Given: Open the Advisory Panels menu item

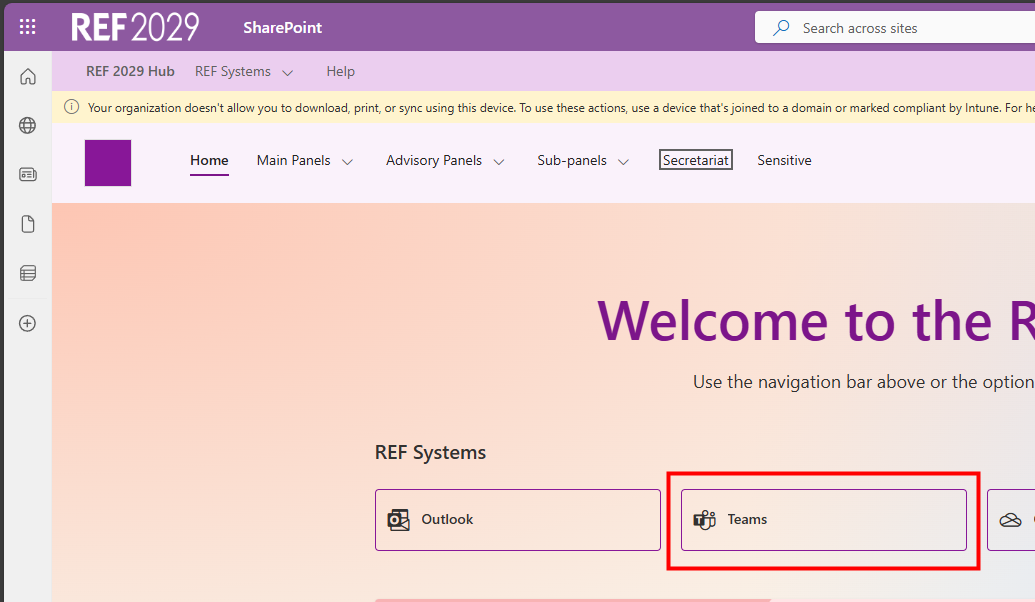Looking at the screenshot, I should click(434, 160).
